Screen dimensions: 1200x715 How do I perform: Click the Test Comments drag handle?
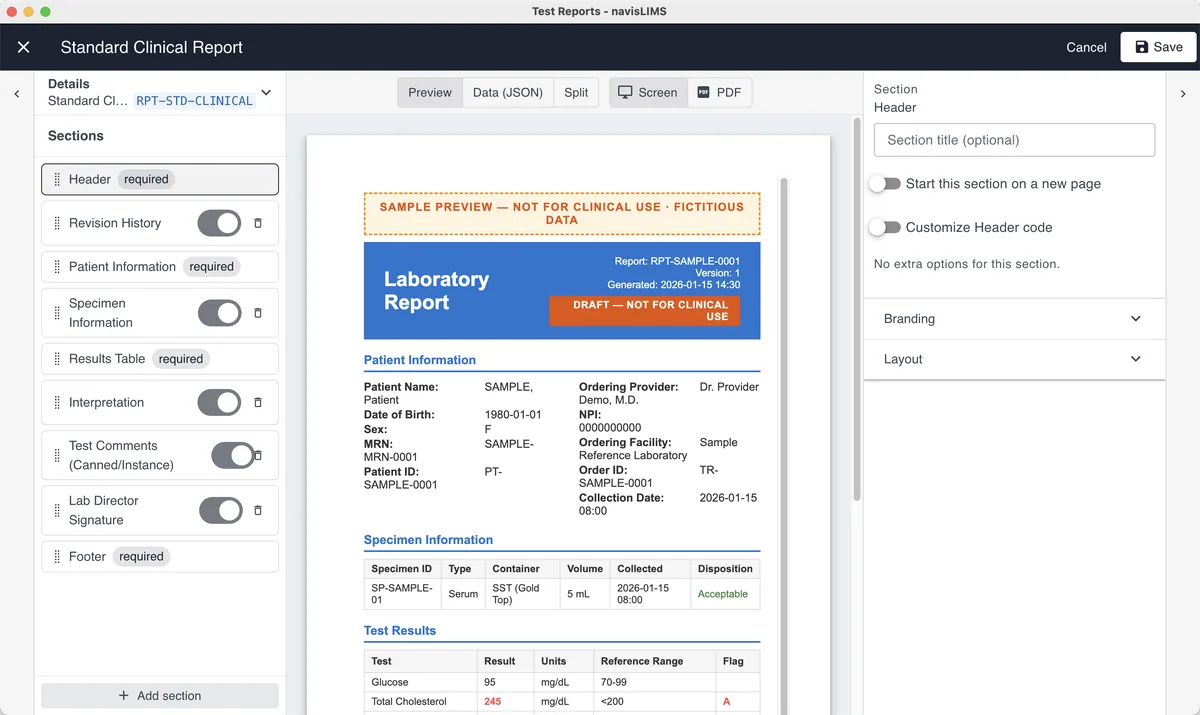[57, 455]
